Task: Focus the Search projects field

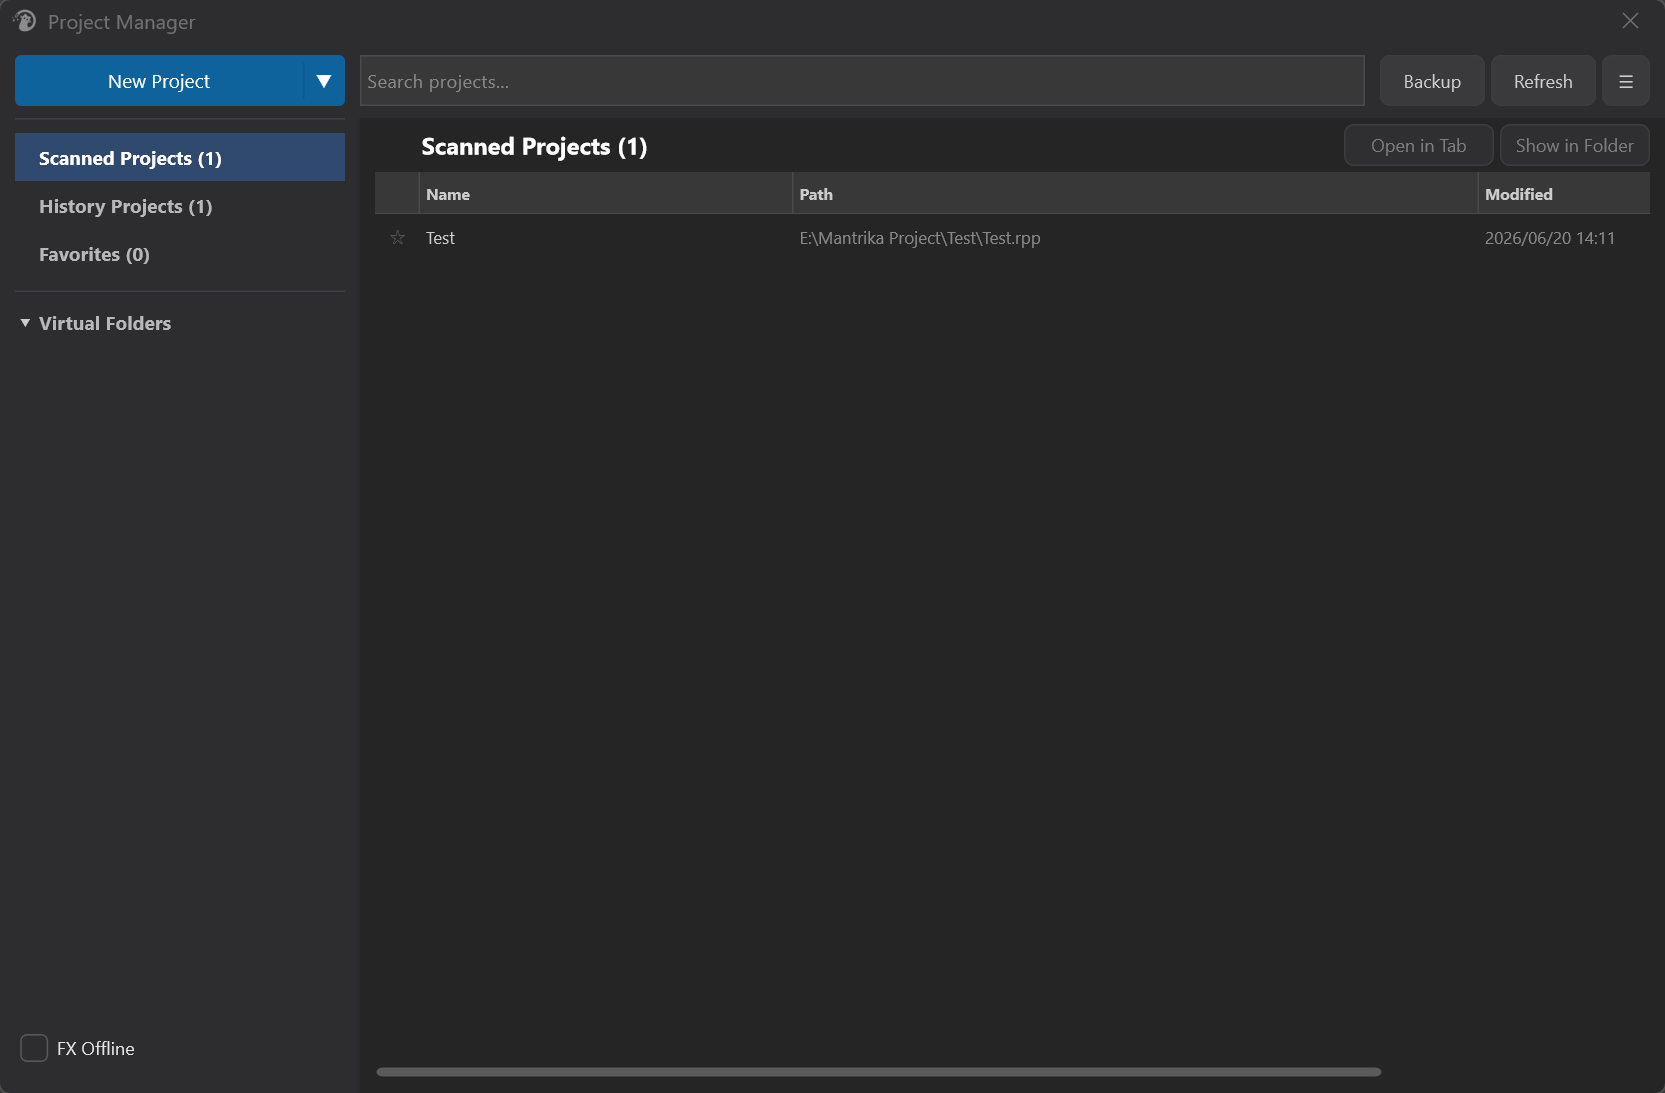Action: click(x=862, y=81)
